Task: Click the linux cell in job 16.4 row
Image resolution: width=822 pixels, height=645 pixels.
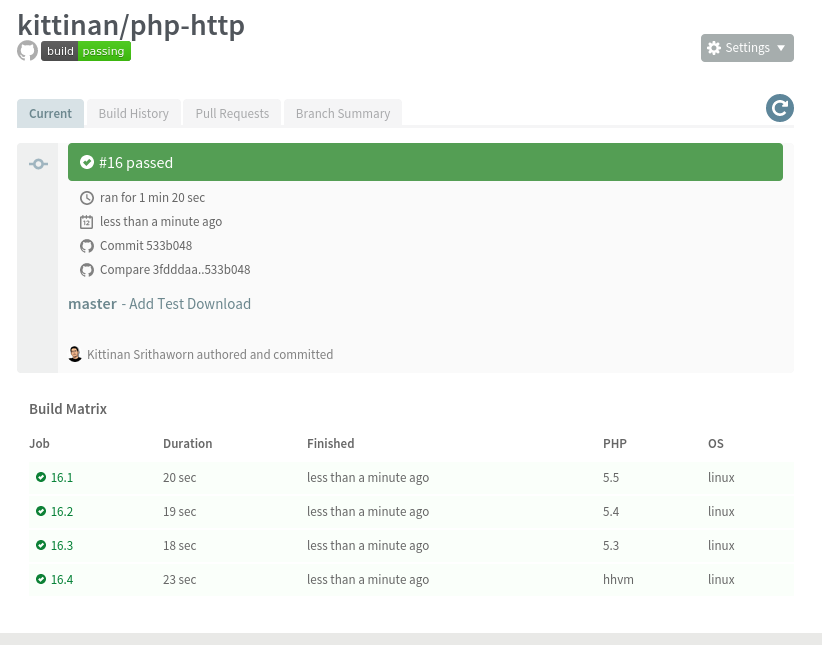Action: 721,579
